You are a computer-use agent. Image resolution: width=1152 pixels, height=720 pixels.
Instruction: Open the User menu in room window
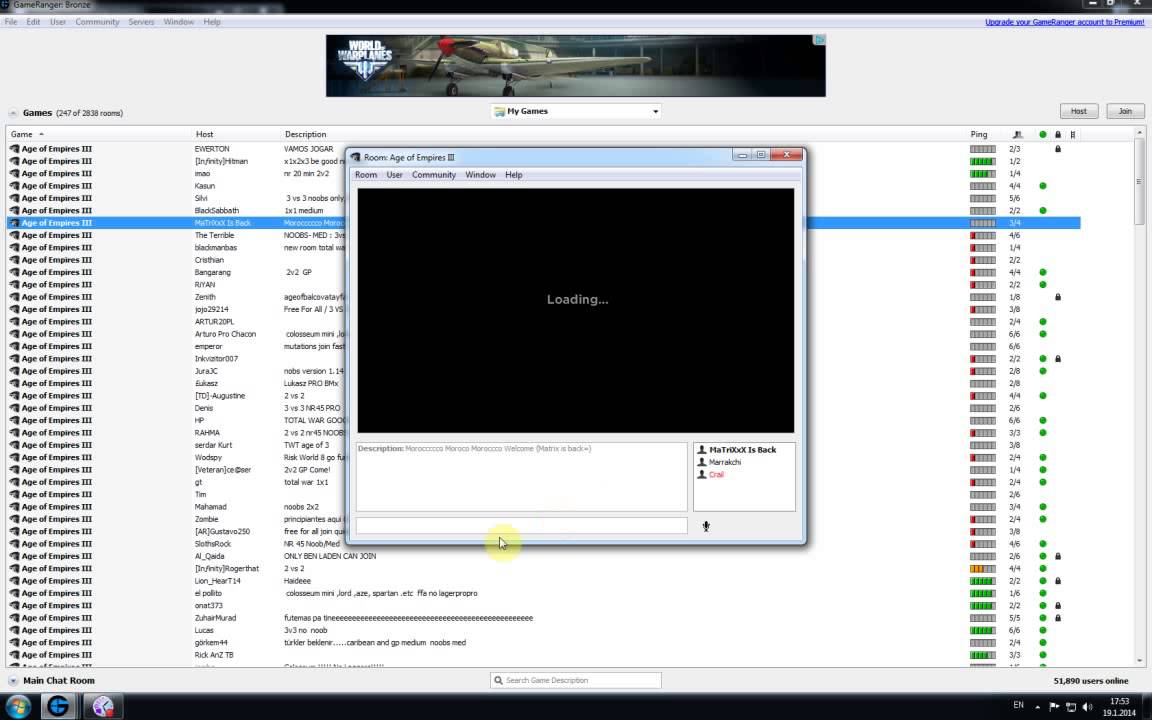(x=395, y=175)
